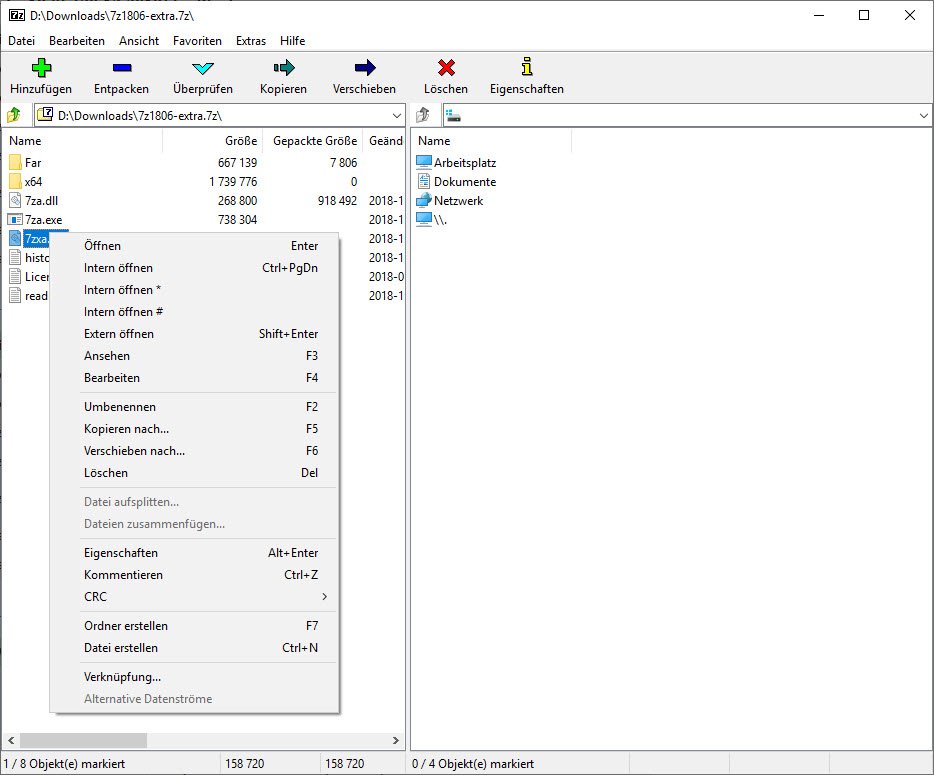Select Kommentieren
Screen dimensions: 934x775
[195, 574]
